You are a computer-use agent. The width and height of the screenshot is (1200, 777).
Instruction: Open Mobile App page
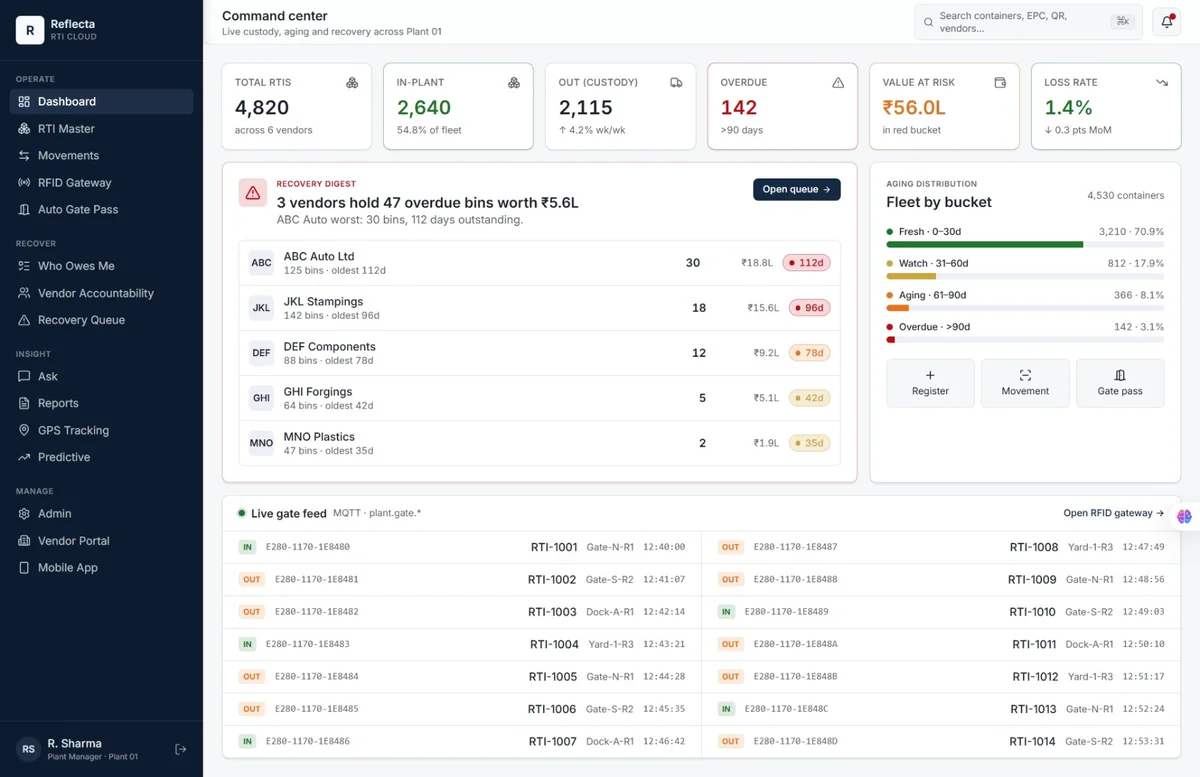(x=101, y=567)
